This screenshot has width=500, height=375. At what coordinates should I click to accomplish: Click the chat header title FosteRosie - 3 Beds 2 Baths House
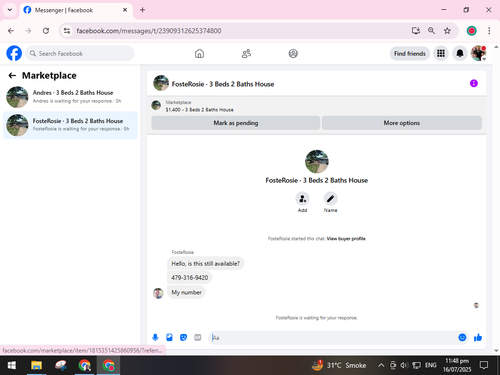[x=223, y=84]
